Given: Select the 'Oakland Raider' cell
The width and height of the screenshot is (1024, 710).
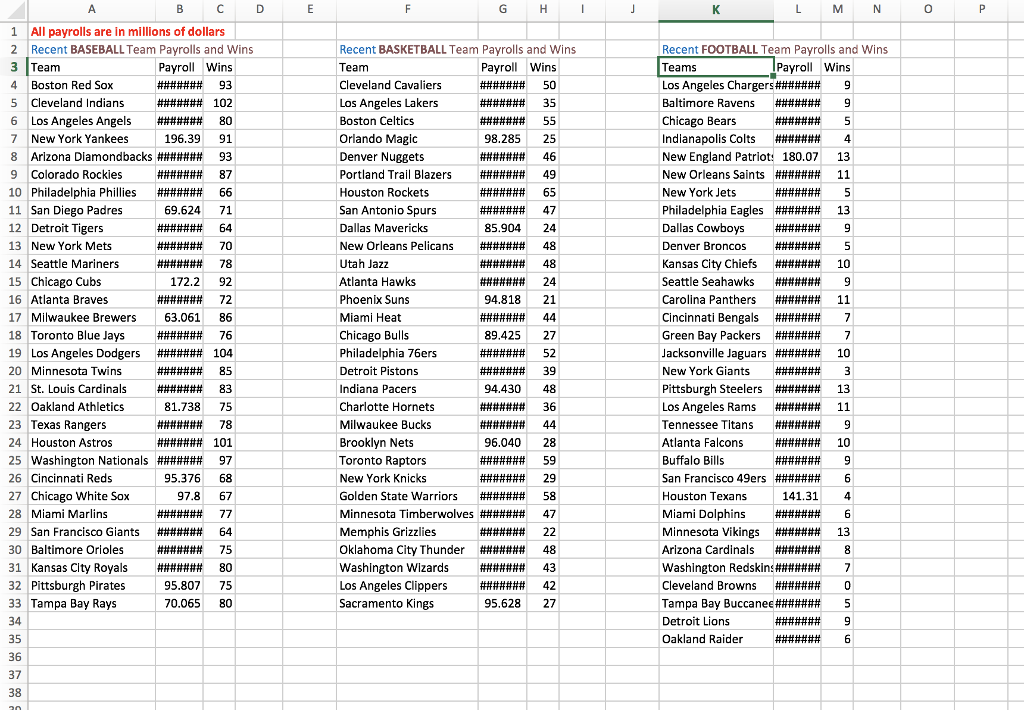Looking at the screenshot, I should tap(716, 639).
